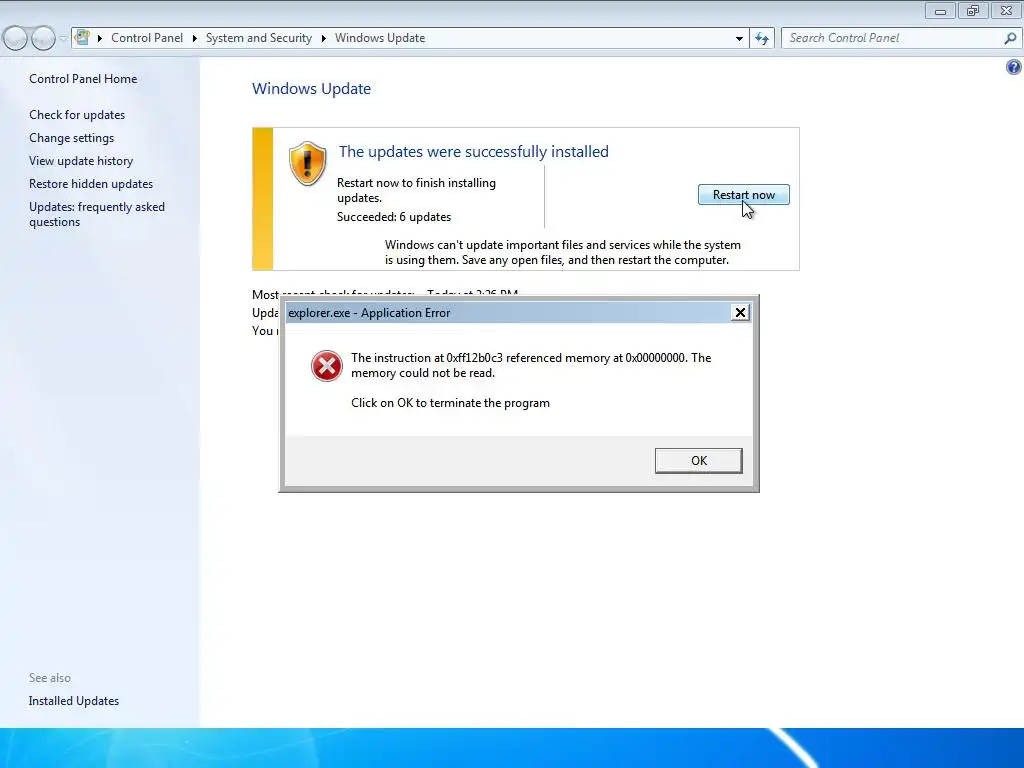
Task: Open Installed Updates link
Action: pyautogui.click(x=74, y=701)
